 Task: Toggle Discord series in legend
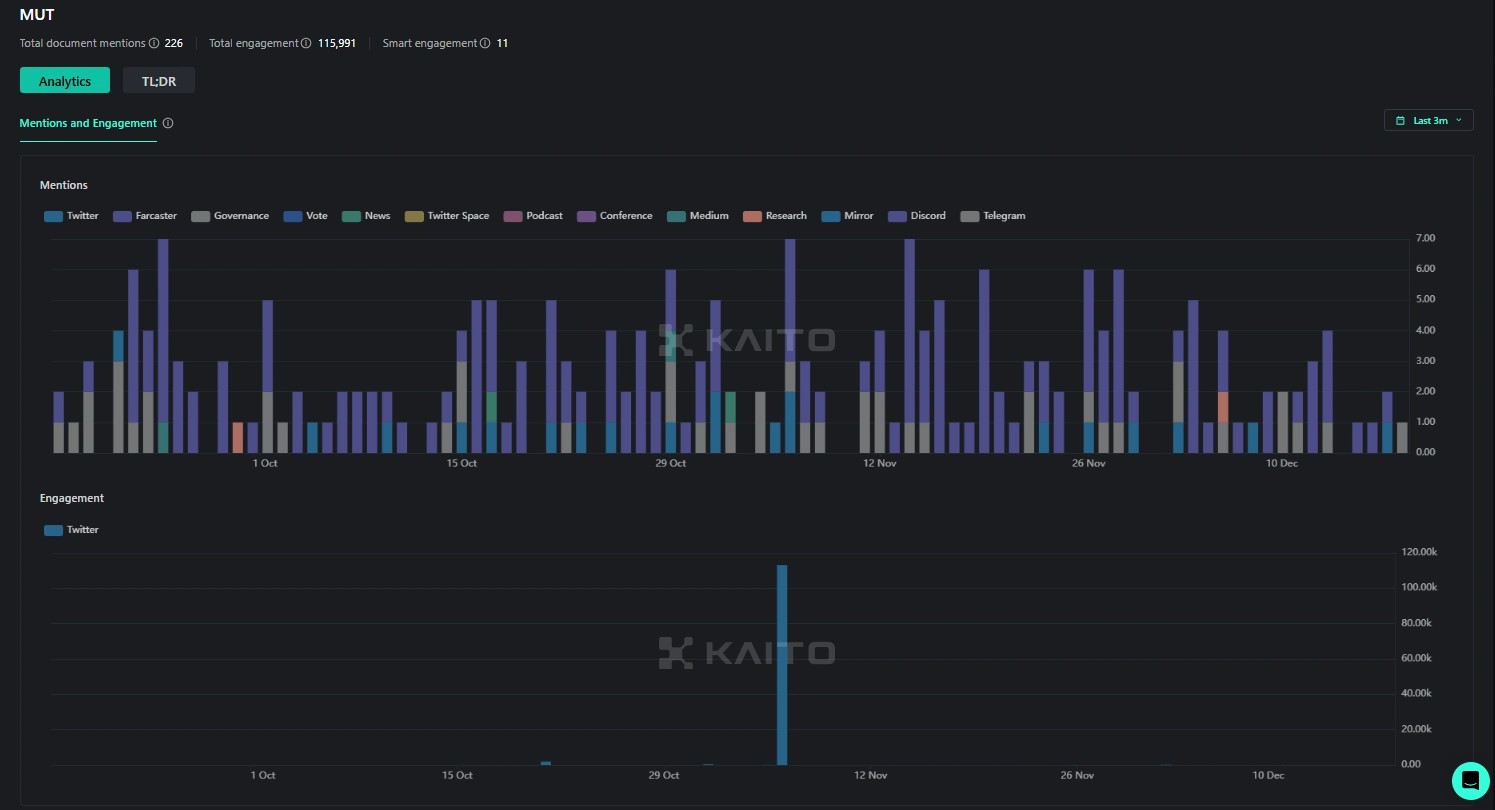917,216
